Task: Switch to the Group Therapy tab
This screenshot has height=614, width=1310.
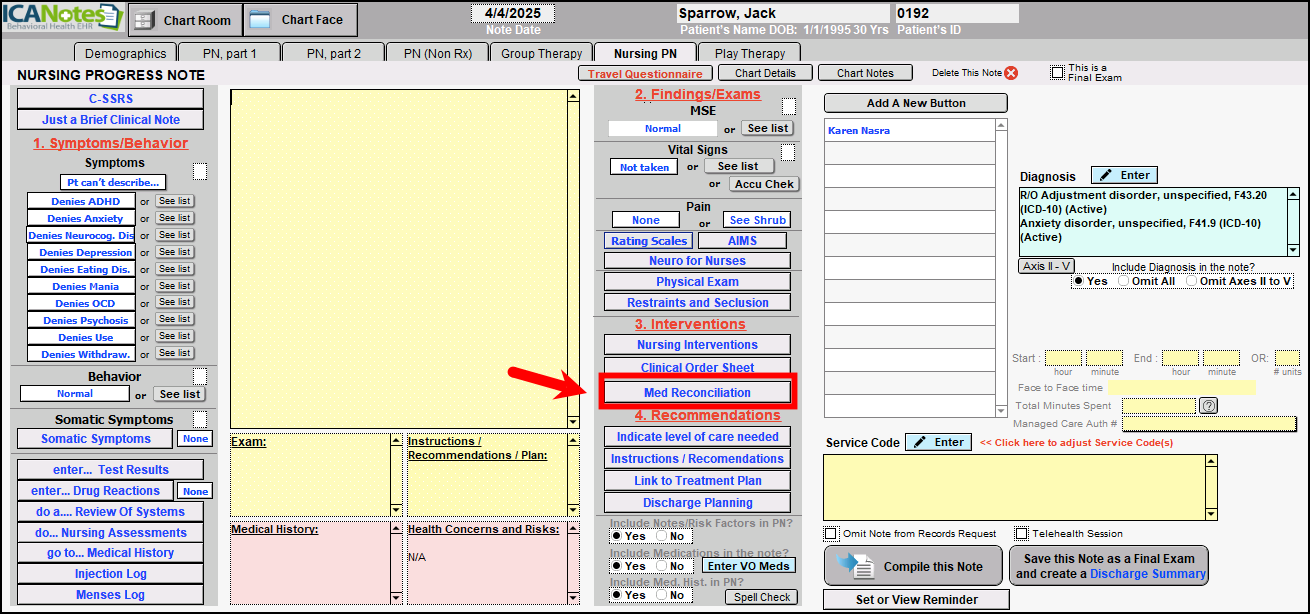Action: click(x=541, y=53)
